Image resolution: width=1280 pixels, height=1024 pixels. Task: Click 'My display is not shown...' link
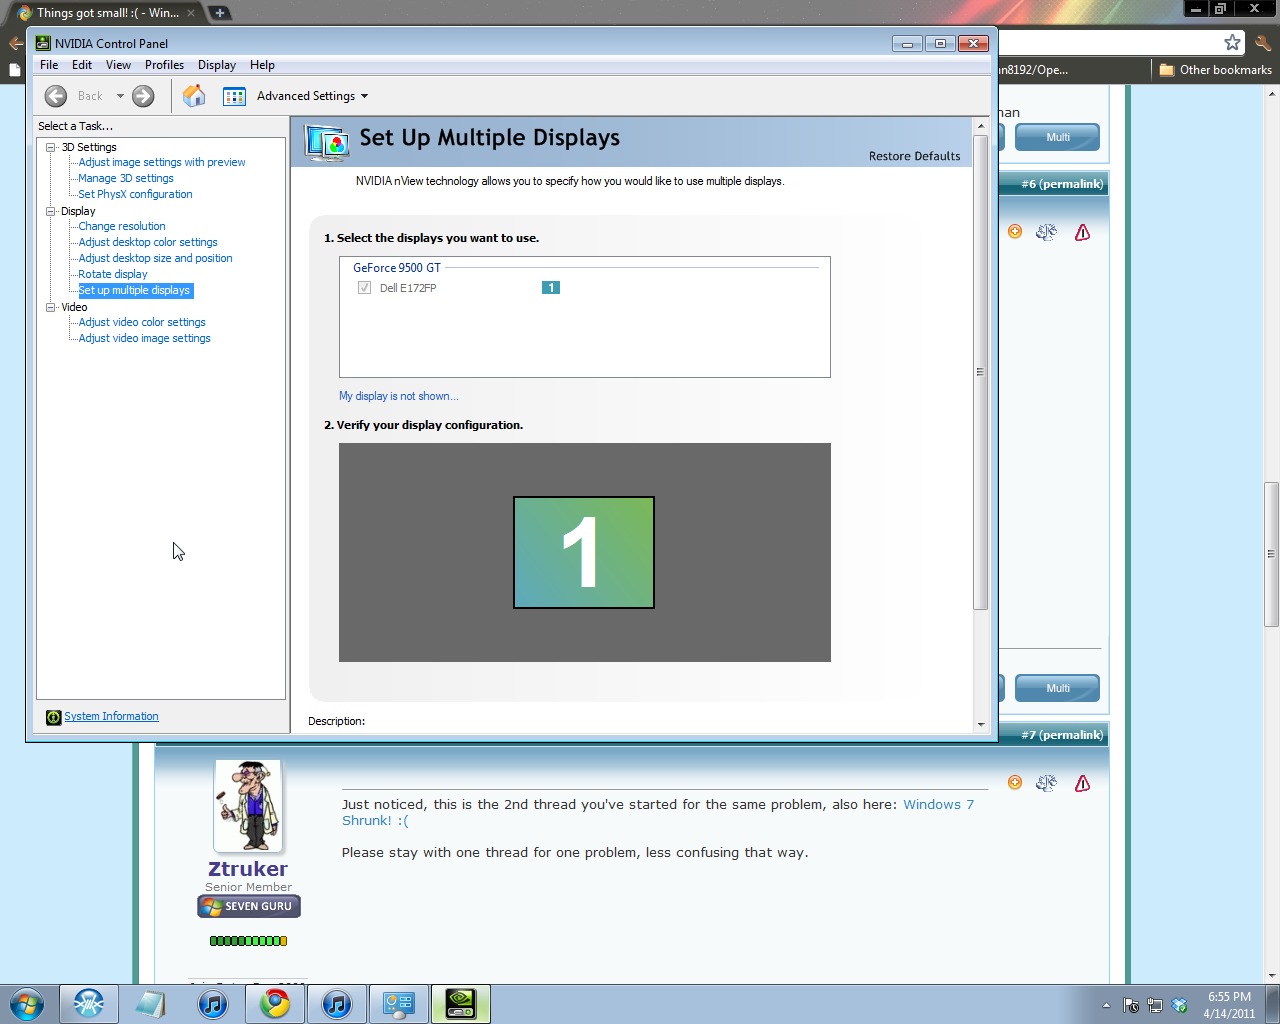point(399,396)
